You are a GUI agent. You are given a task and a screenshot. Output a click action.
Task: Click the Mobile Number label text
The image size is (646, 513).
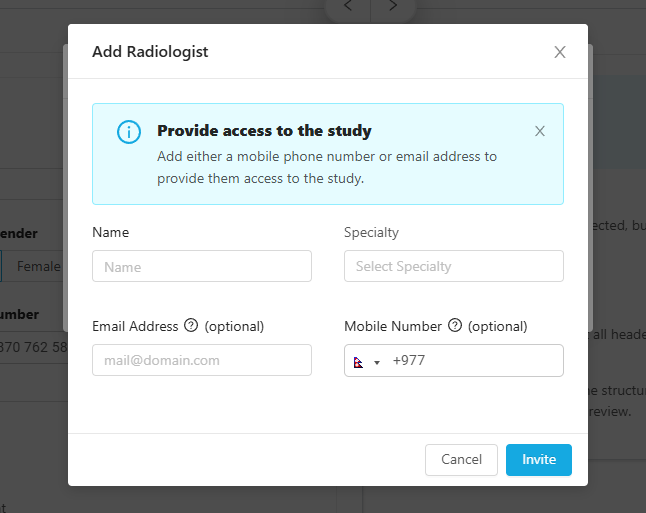pos(393,326)
